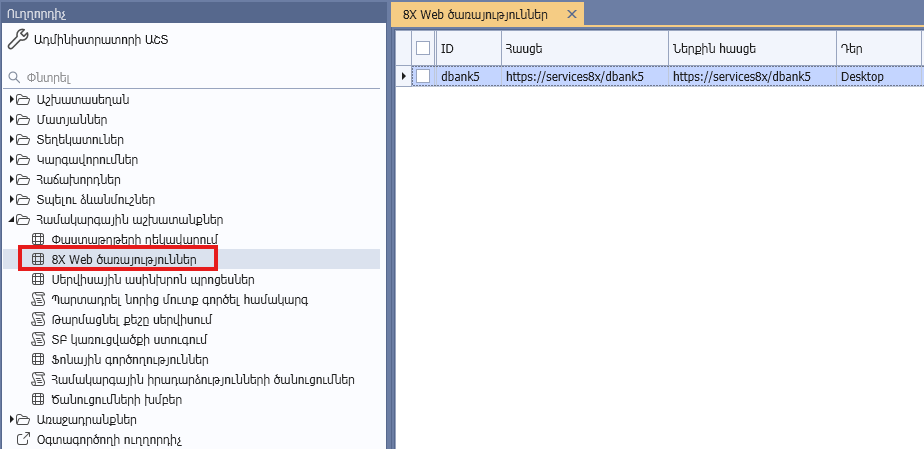Viewport: 924px width, 449px height.
Task: Click the script icon of ՏԲ կառուցվածքի ստուգում
Action: click(39, 340)
